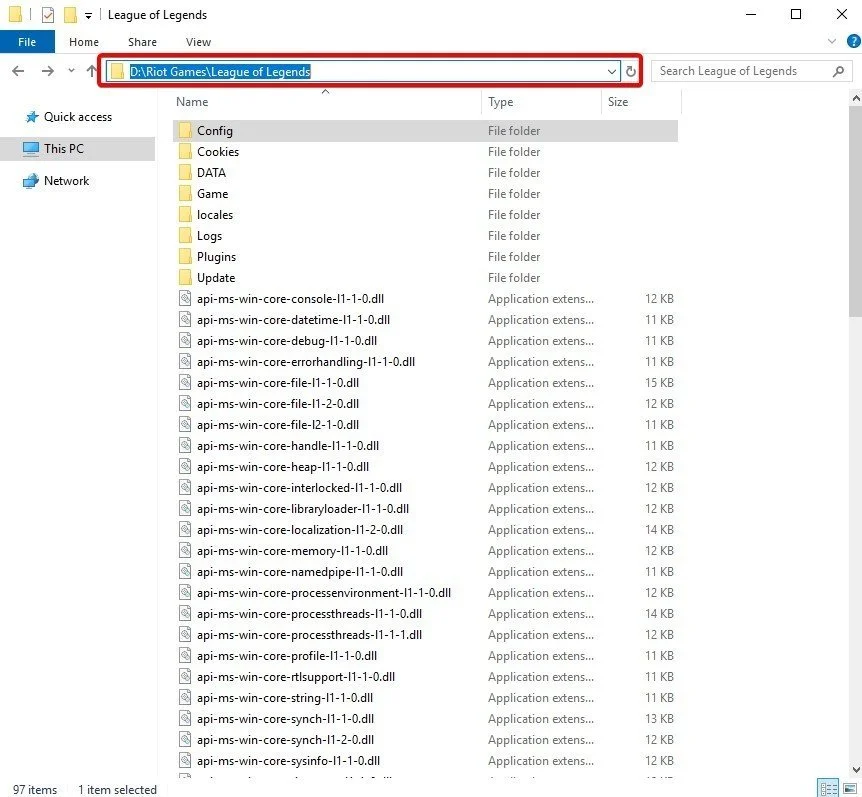Sort by the Size column header
This screenshot has height=797, width=862.
(618, 102)
